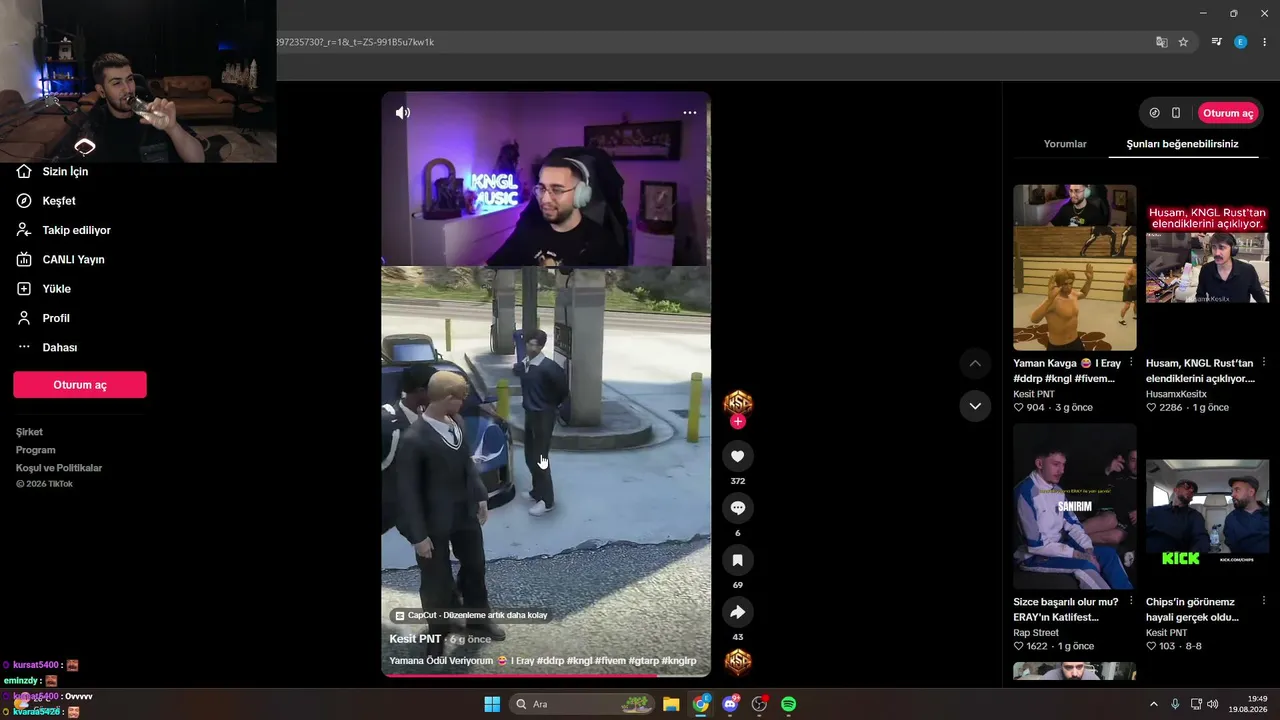Click the Rap Street channel name

[x=1036, y=633]
